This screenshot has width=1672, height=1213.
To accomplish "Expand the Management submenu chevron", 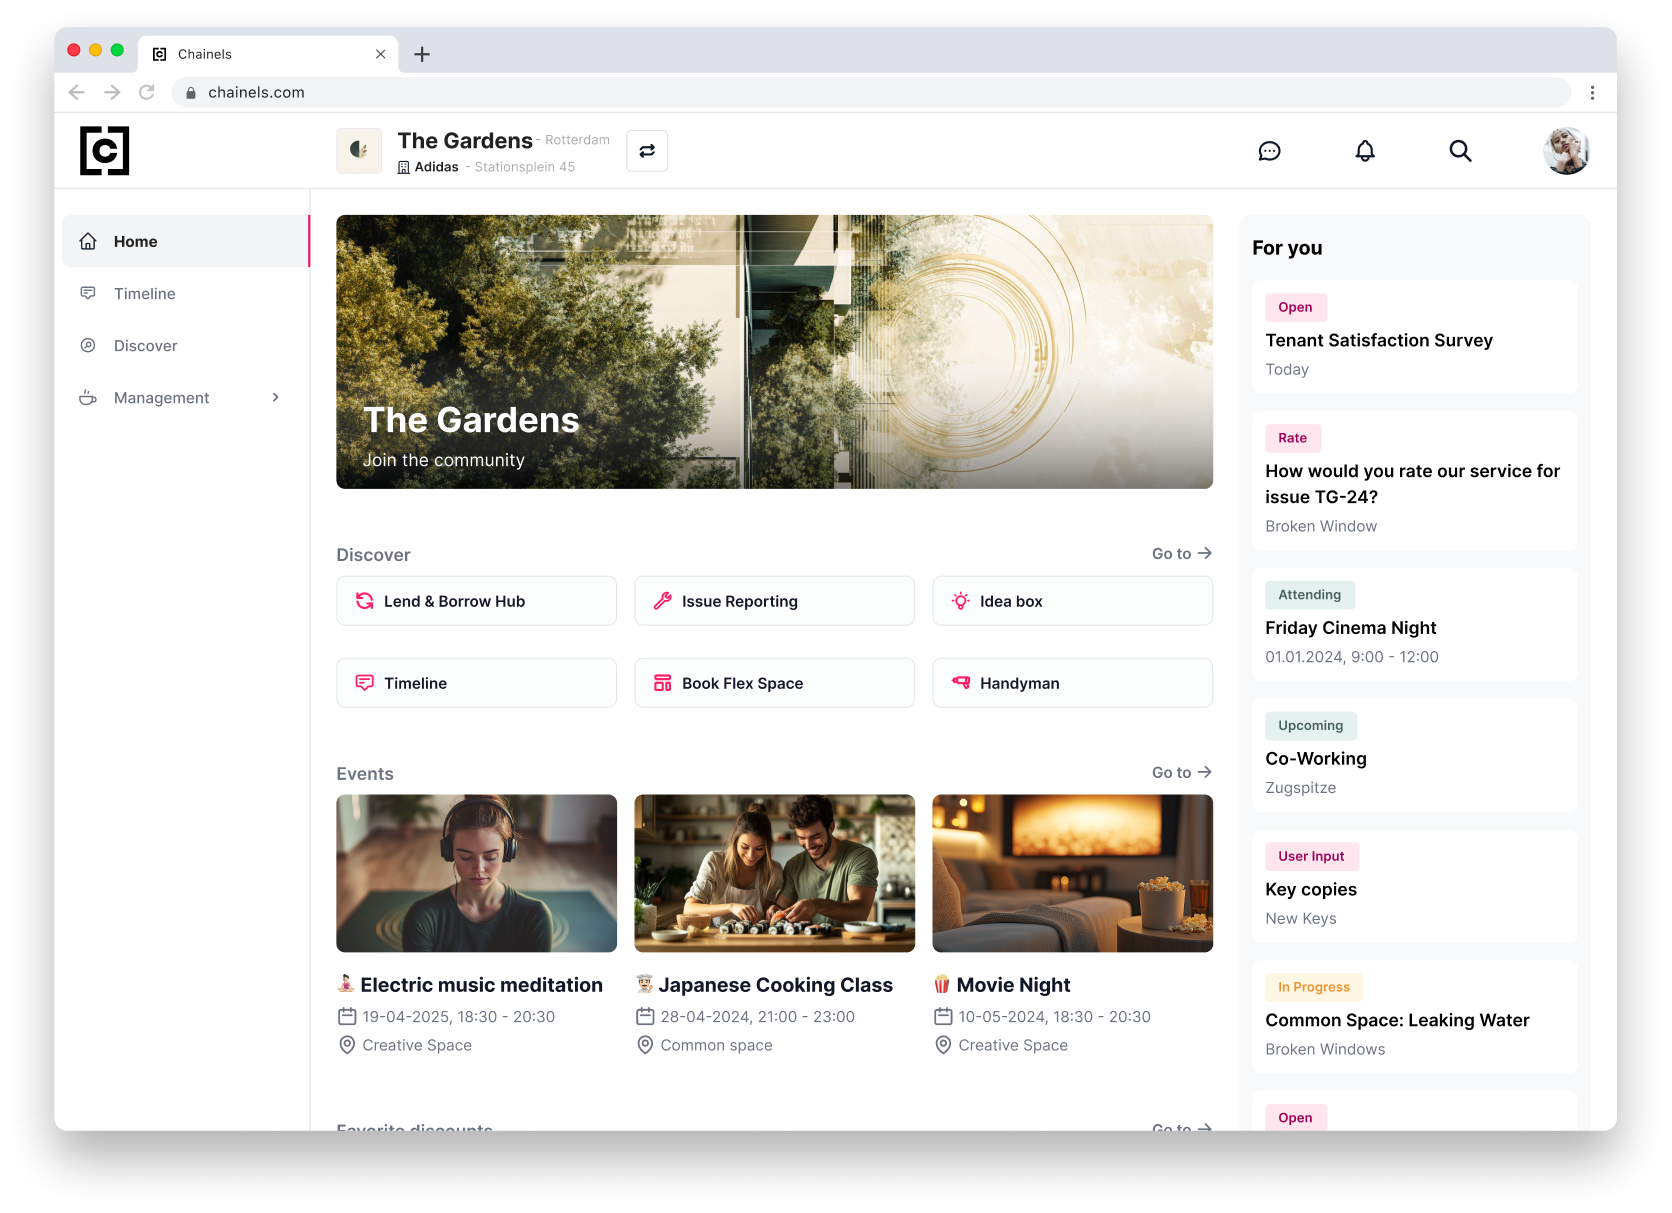I will point(276,398).
